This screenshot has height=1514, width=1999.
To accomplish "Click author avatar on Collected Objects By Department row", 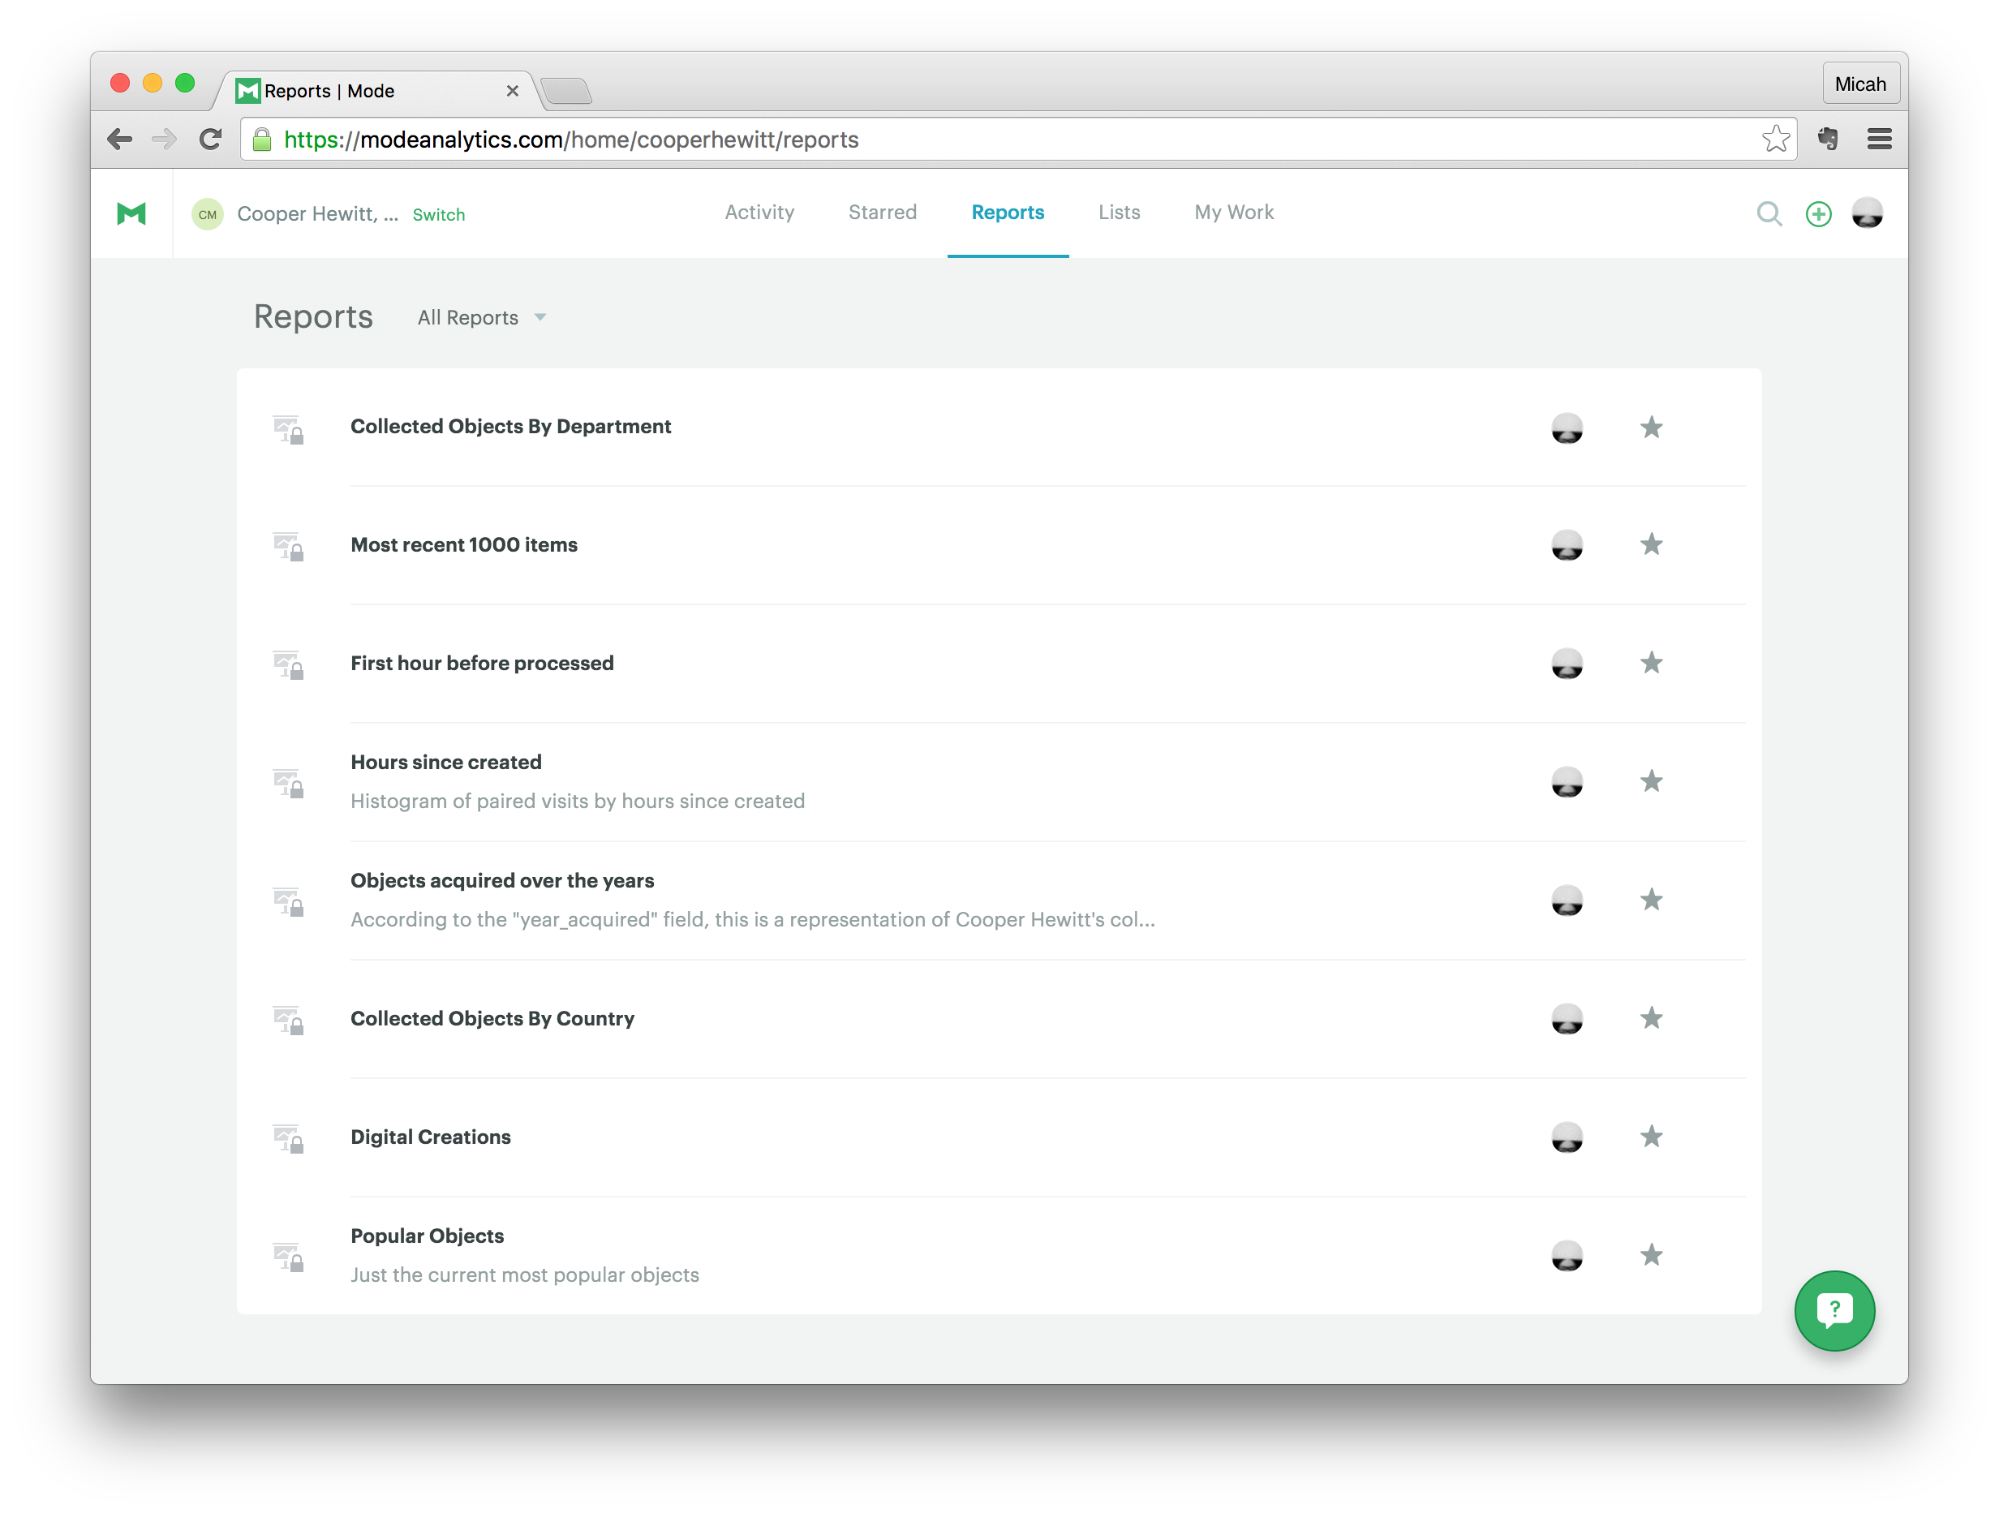I will point(1567,428).
